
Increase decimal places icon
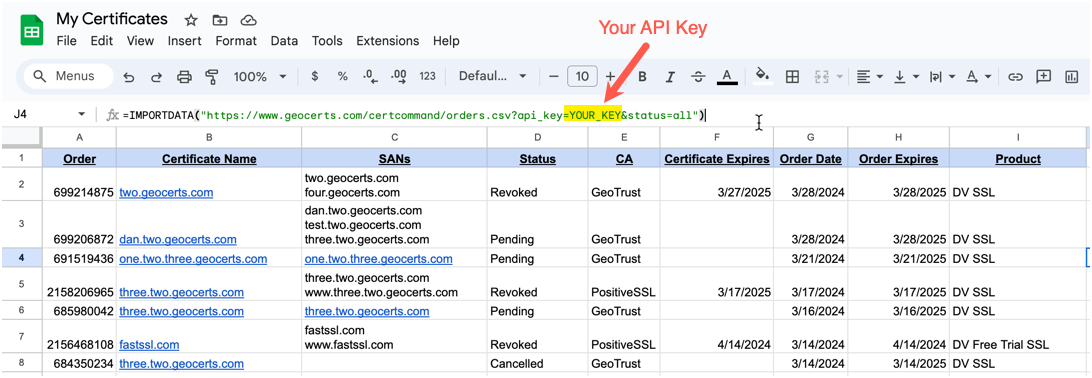[399, 77]
